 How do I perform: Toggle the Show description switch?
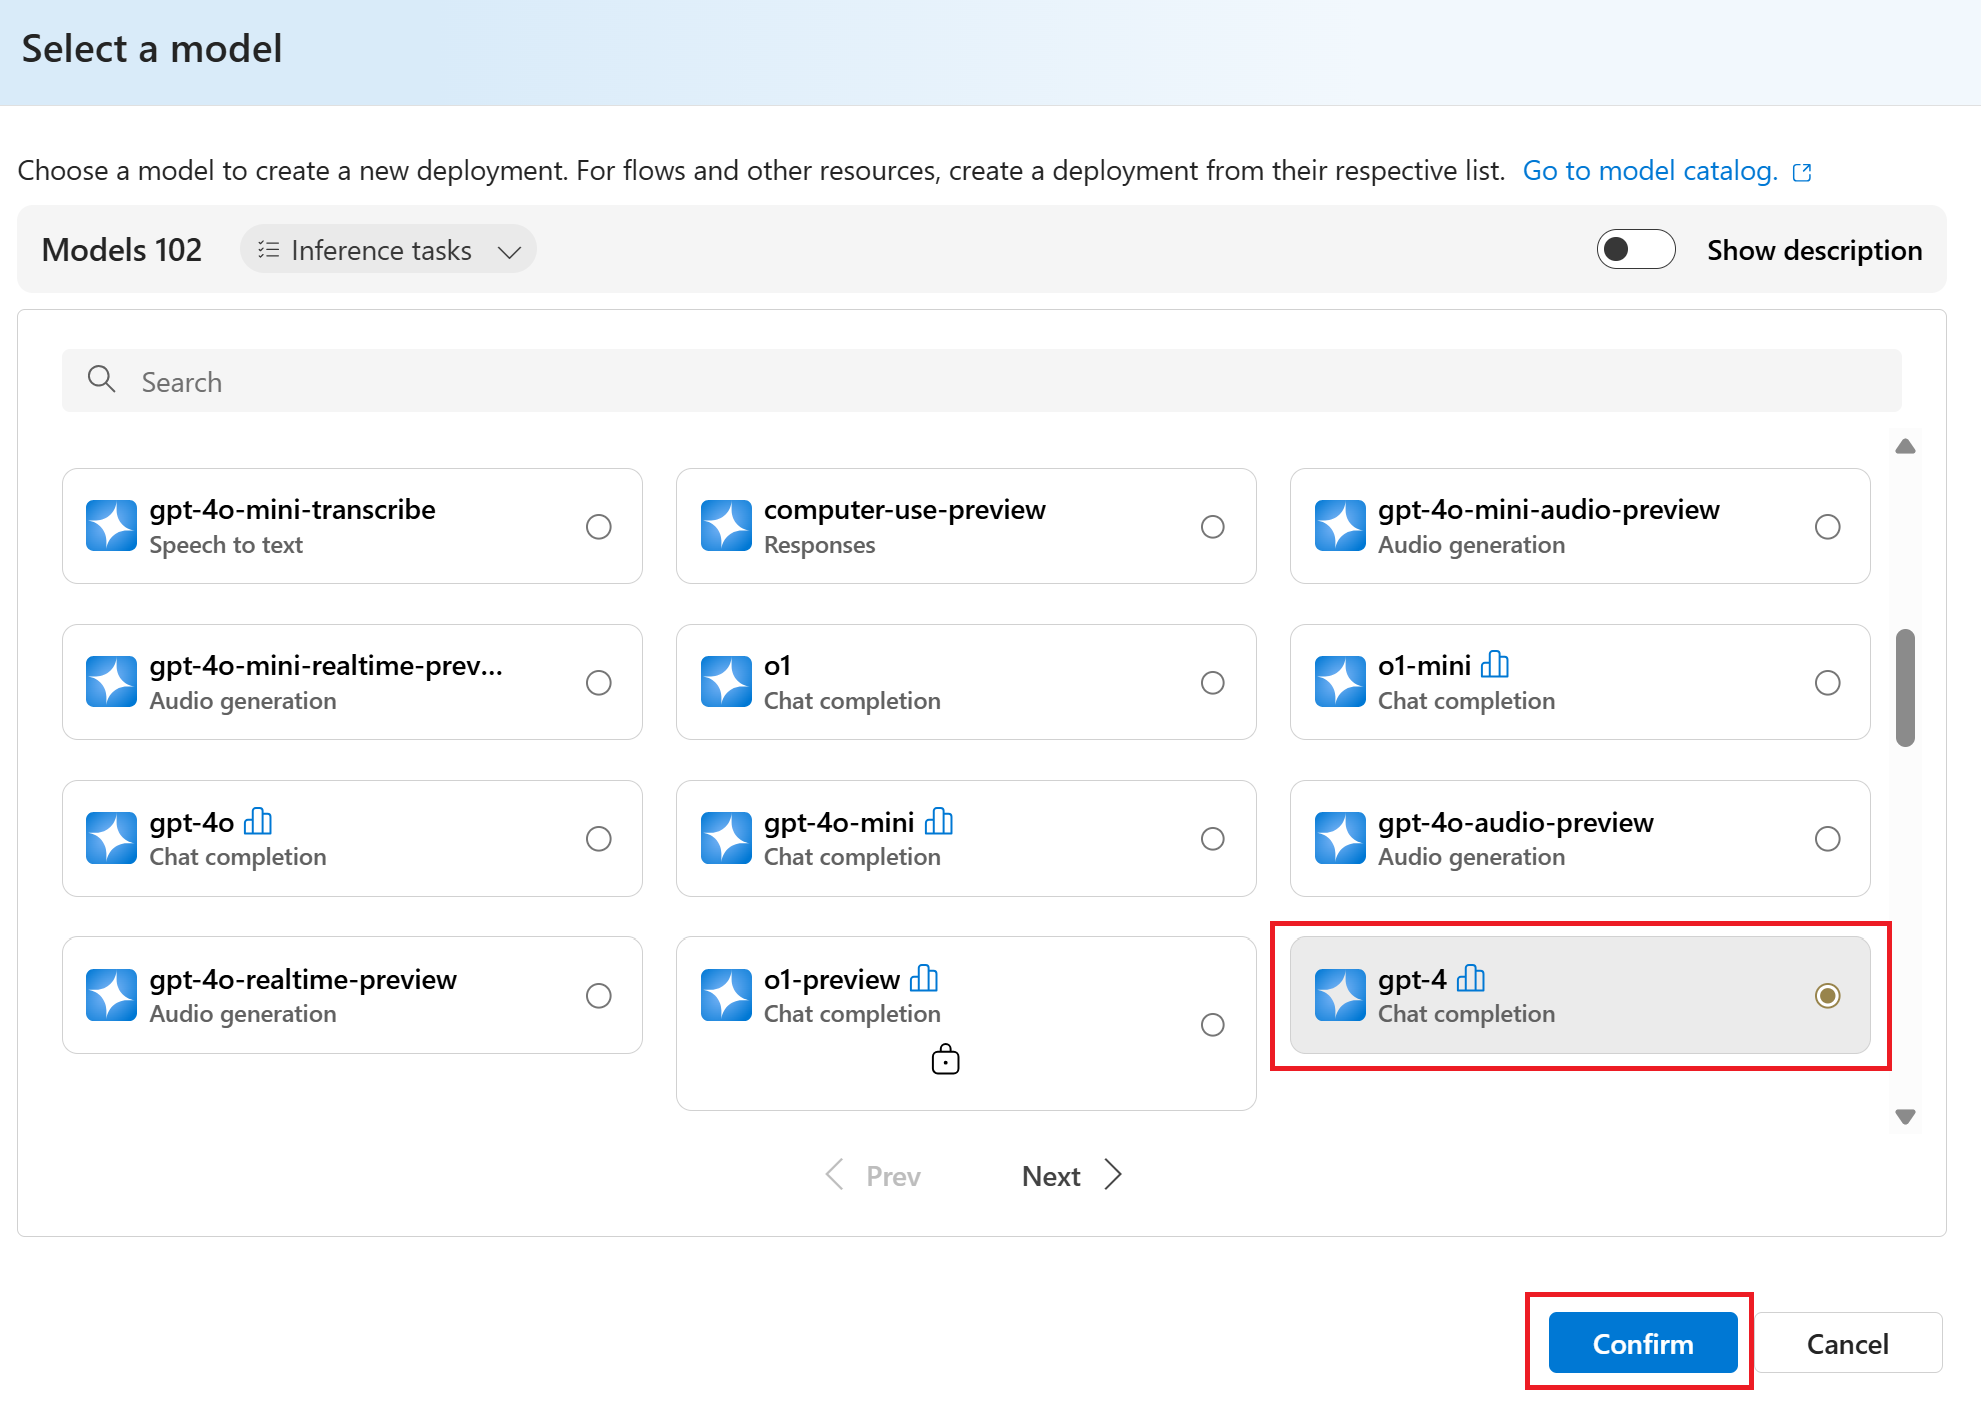point(1635,250)
